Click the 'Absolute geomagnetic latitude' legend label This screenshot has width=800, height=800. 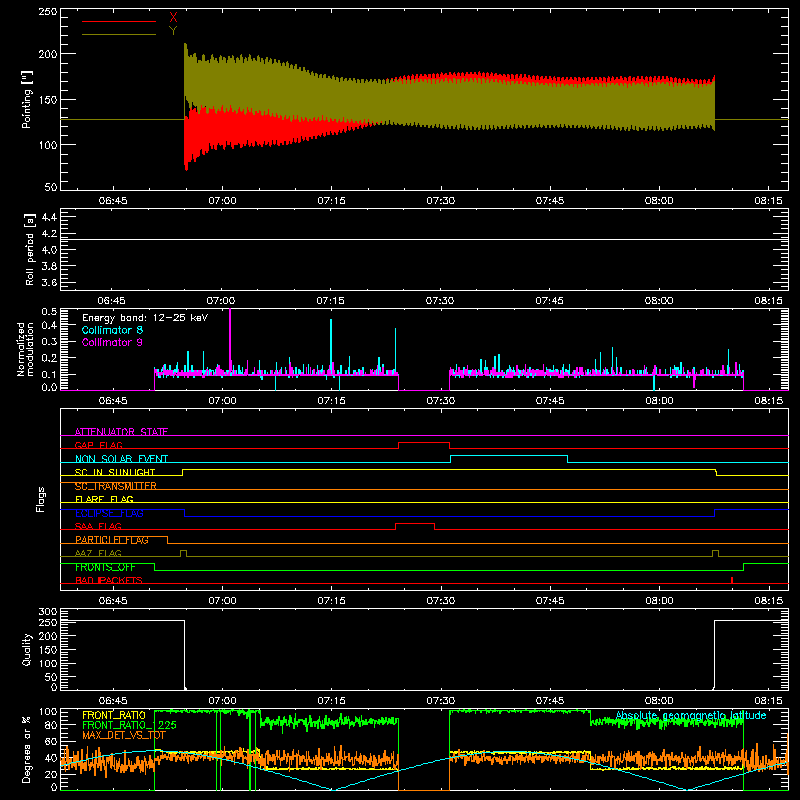691,715
